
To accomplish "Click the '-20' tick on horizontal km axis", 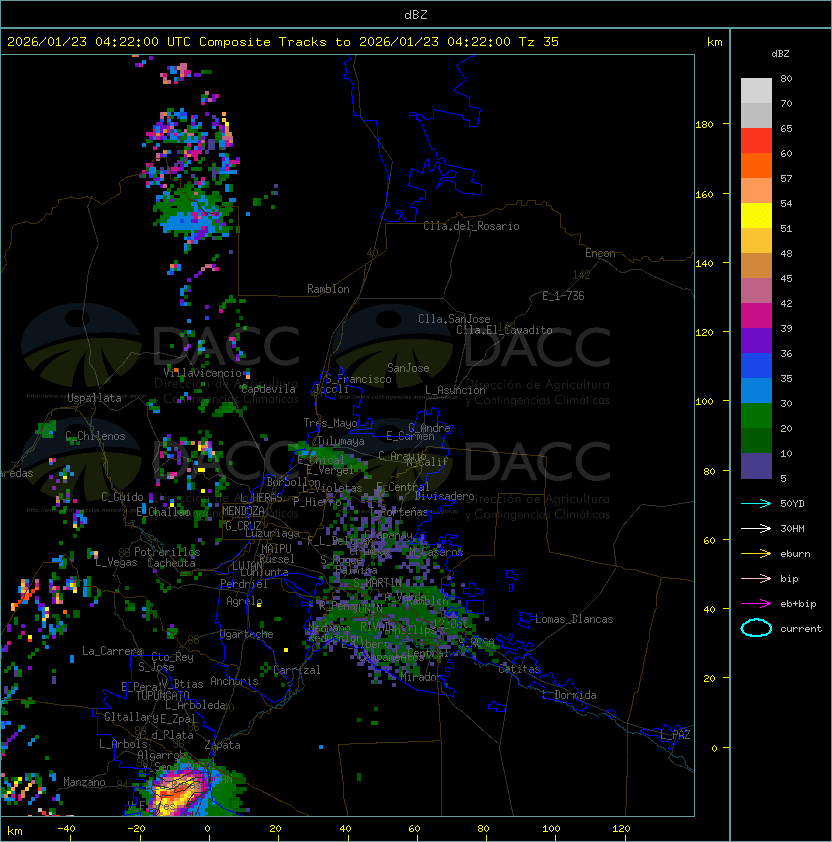I will click(x=136, y=829).
